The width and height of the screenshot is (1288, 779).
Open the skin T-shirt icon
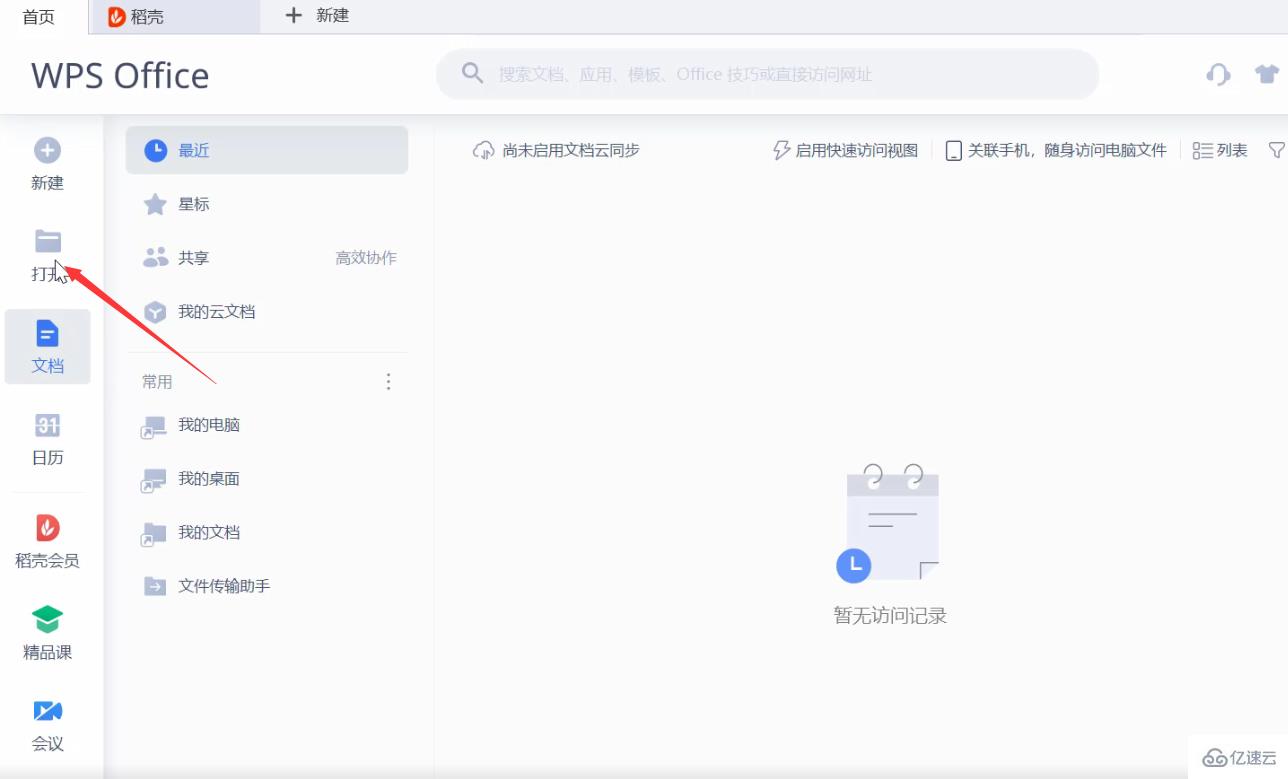pos(1267,75)
